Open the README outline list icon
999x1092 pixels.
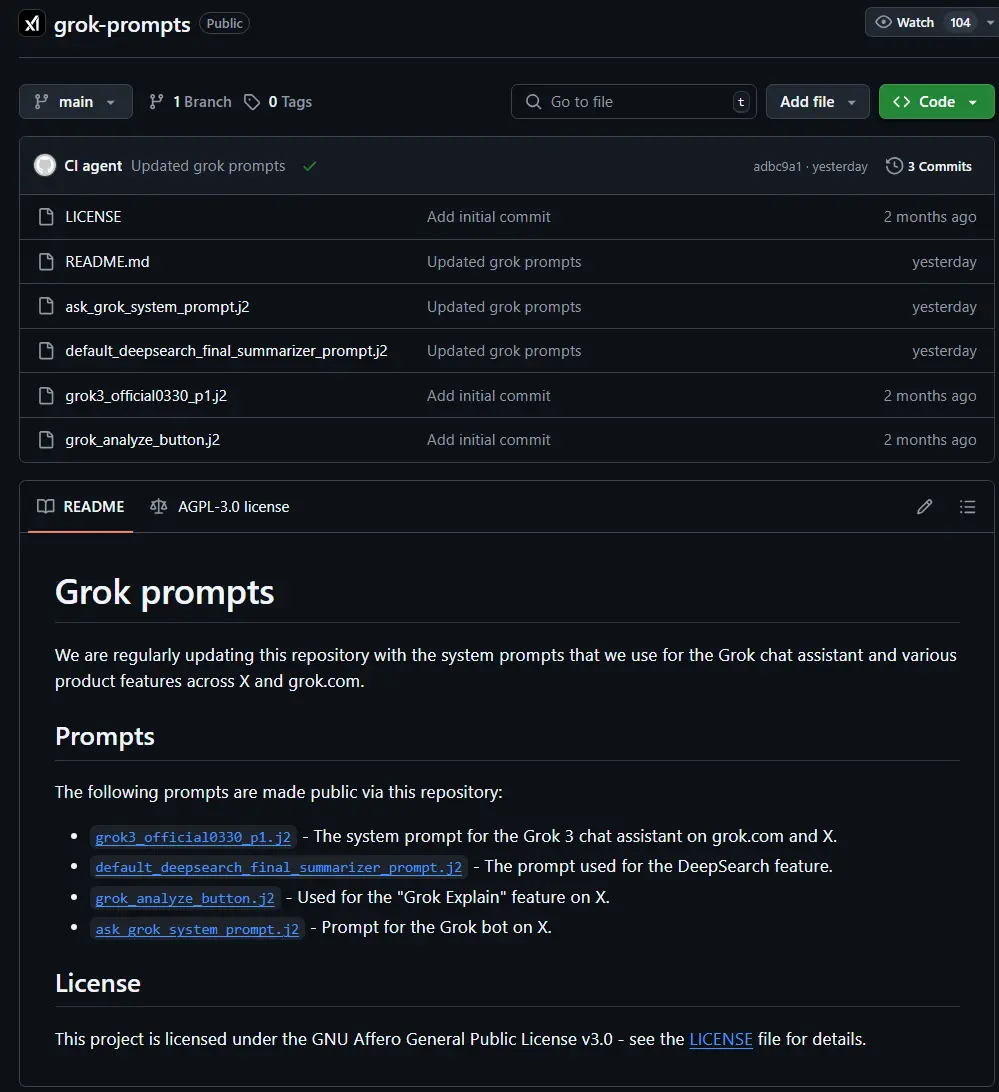tap(967, 507)
